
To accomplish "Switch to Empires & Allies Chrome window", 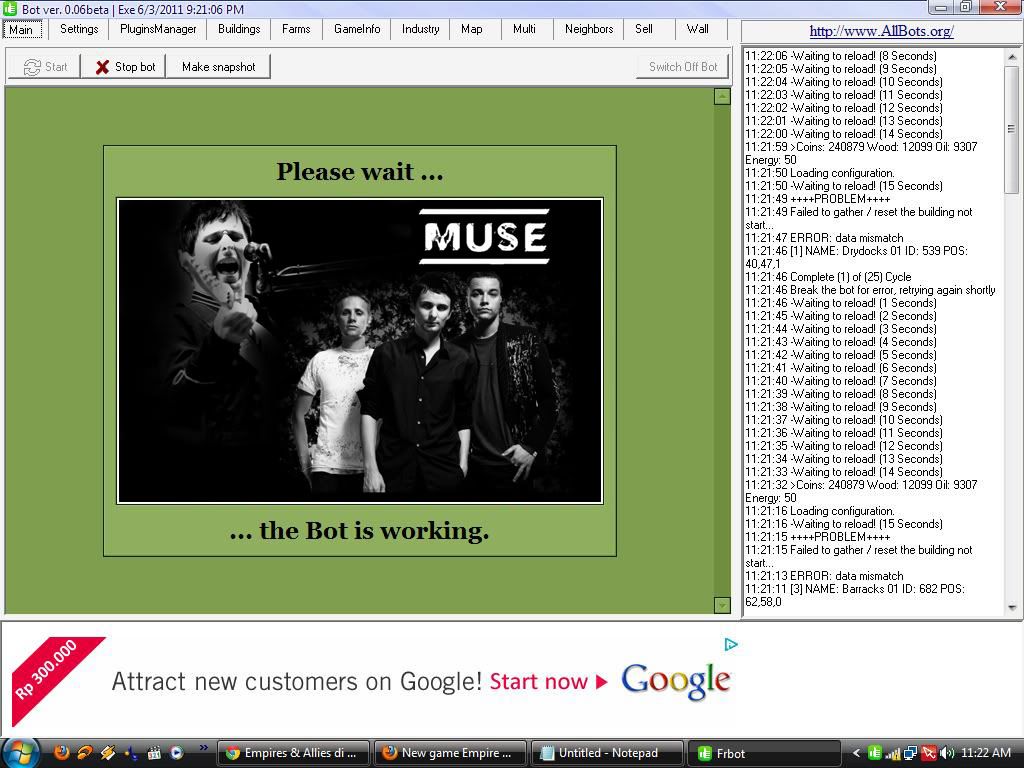I will point(293,753).
